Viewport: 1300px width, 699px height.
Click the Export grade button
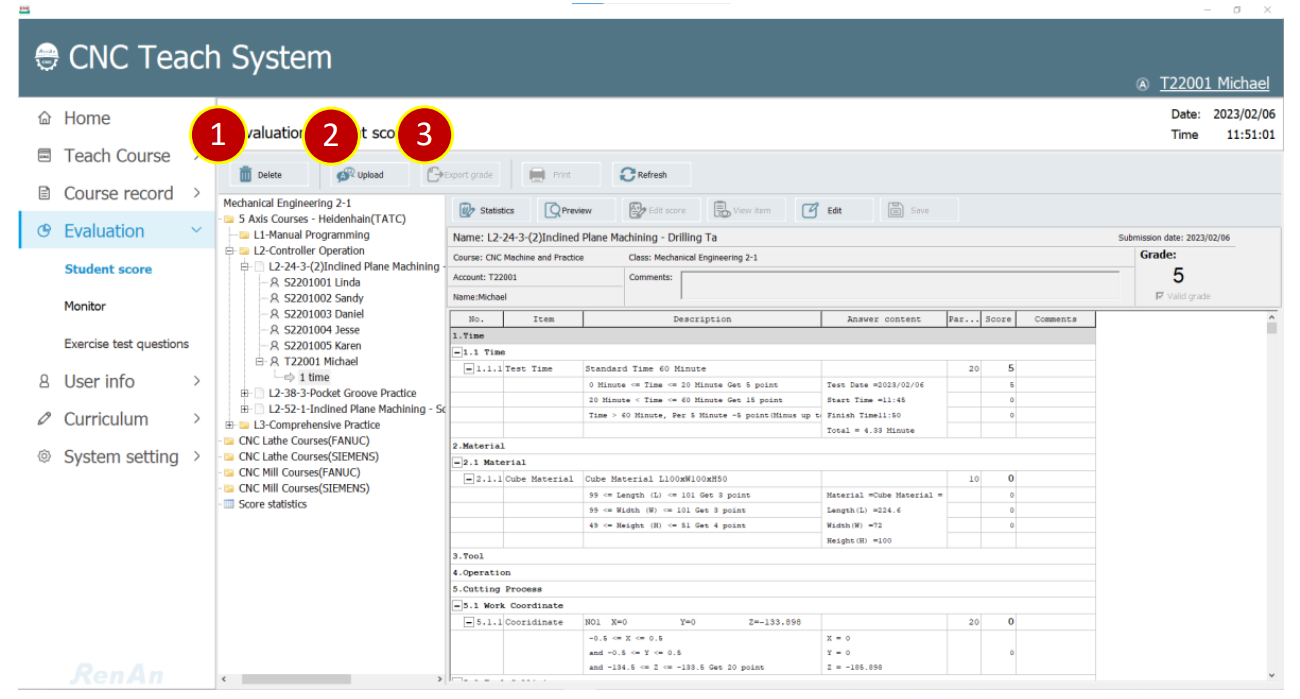[460, 175]
